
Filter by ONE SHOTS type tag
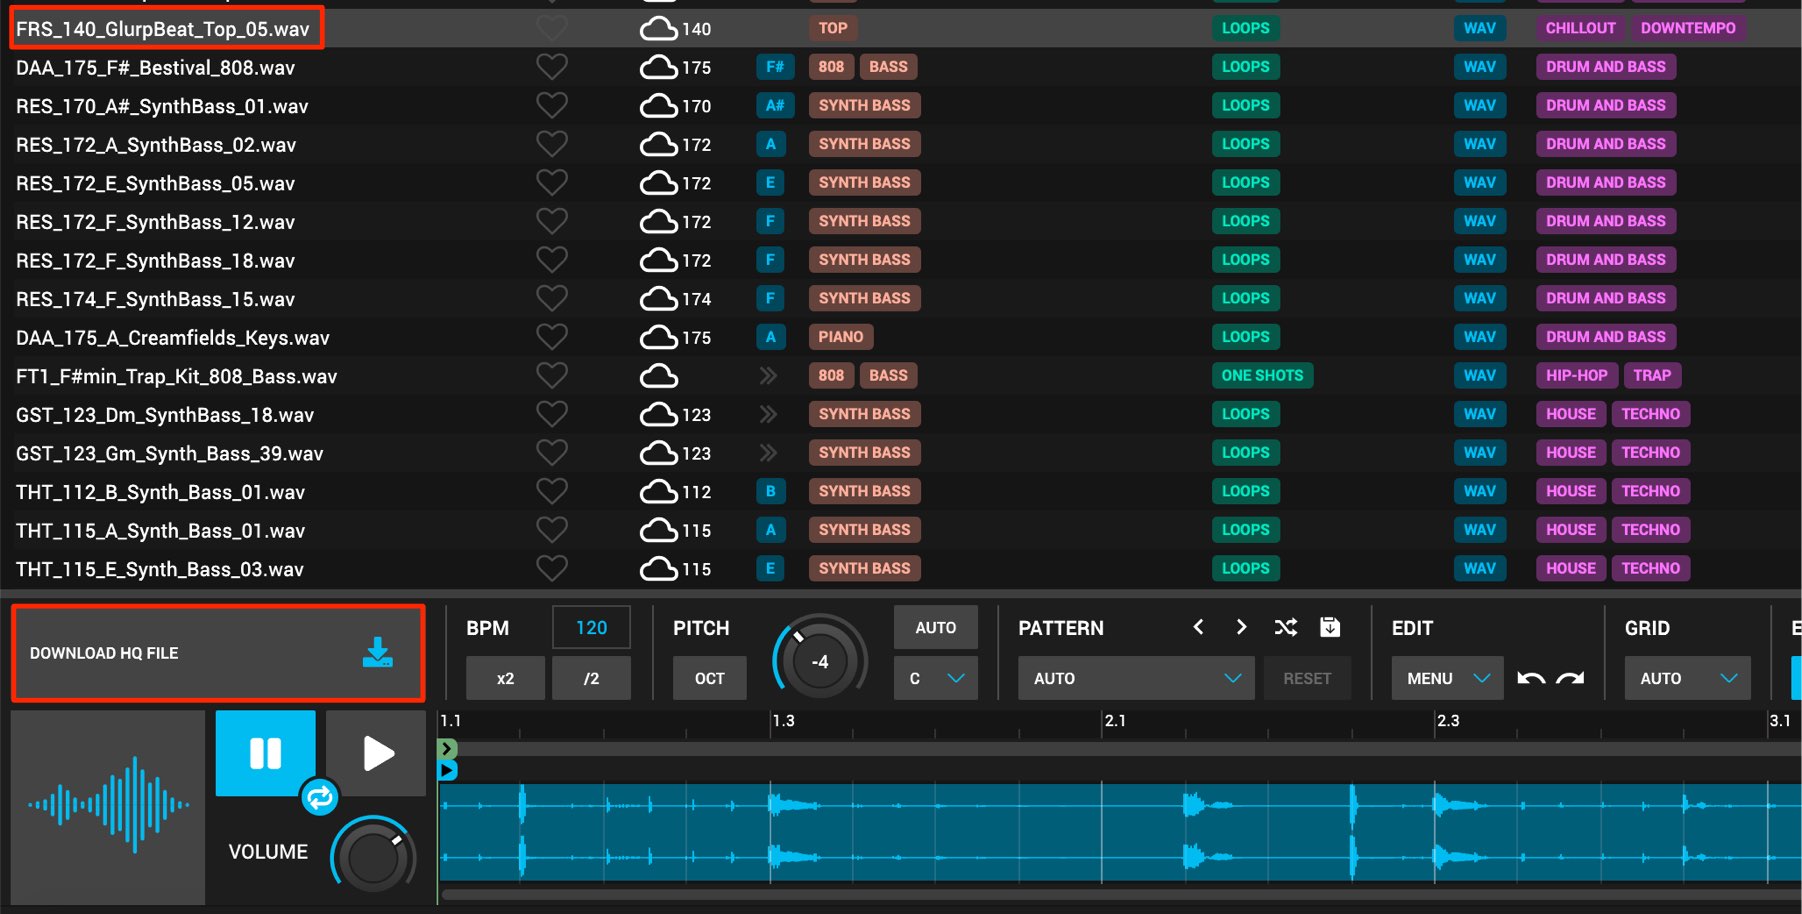[1262, 375]
